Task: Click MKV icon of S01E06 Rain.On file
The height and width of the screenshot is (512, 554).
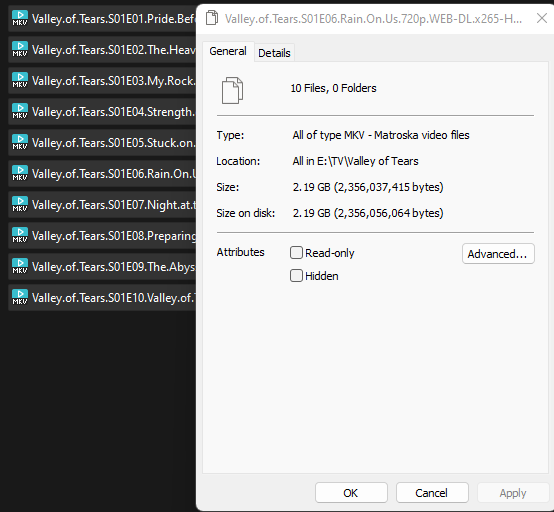Action: pyautogui.click(x=20, y=173)
